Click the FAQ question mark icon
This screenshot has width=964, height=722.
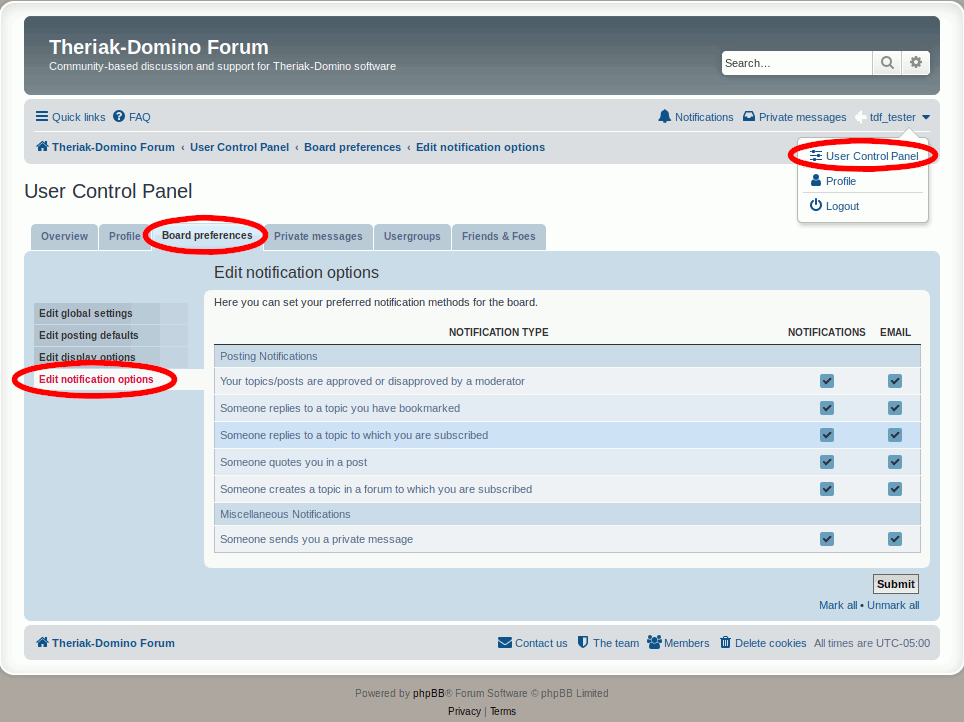pos(119,117)
